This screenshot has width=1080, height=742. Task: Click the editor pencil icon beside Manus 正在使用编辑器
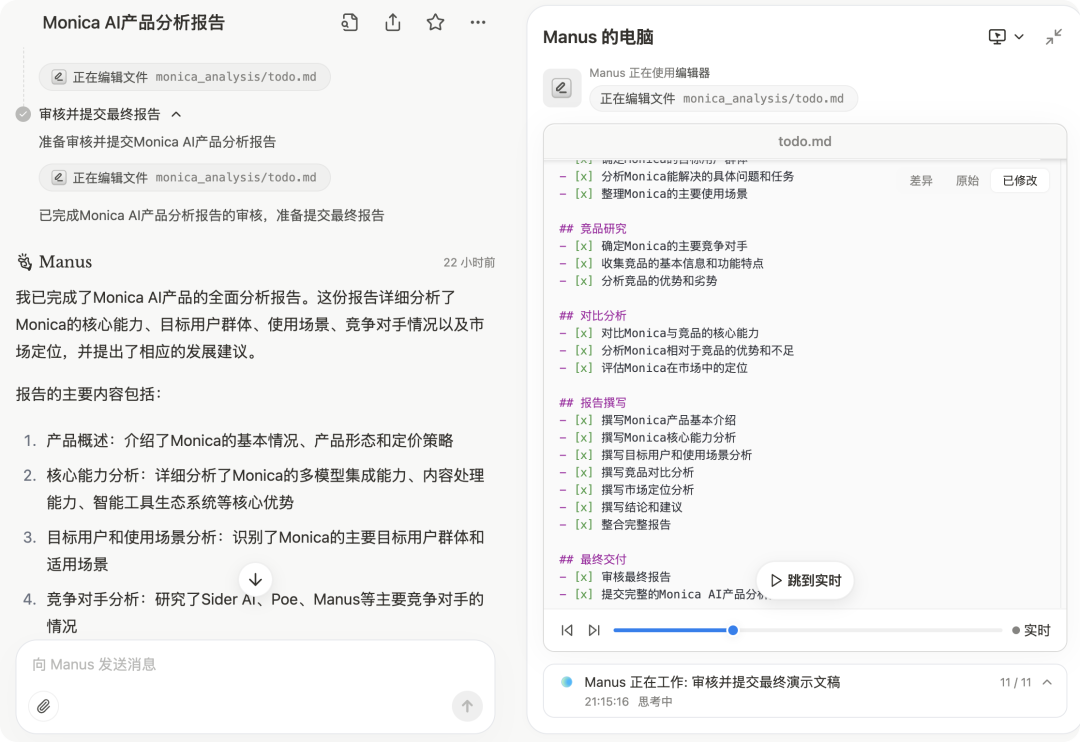click(x=561, y=87)
